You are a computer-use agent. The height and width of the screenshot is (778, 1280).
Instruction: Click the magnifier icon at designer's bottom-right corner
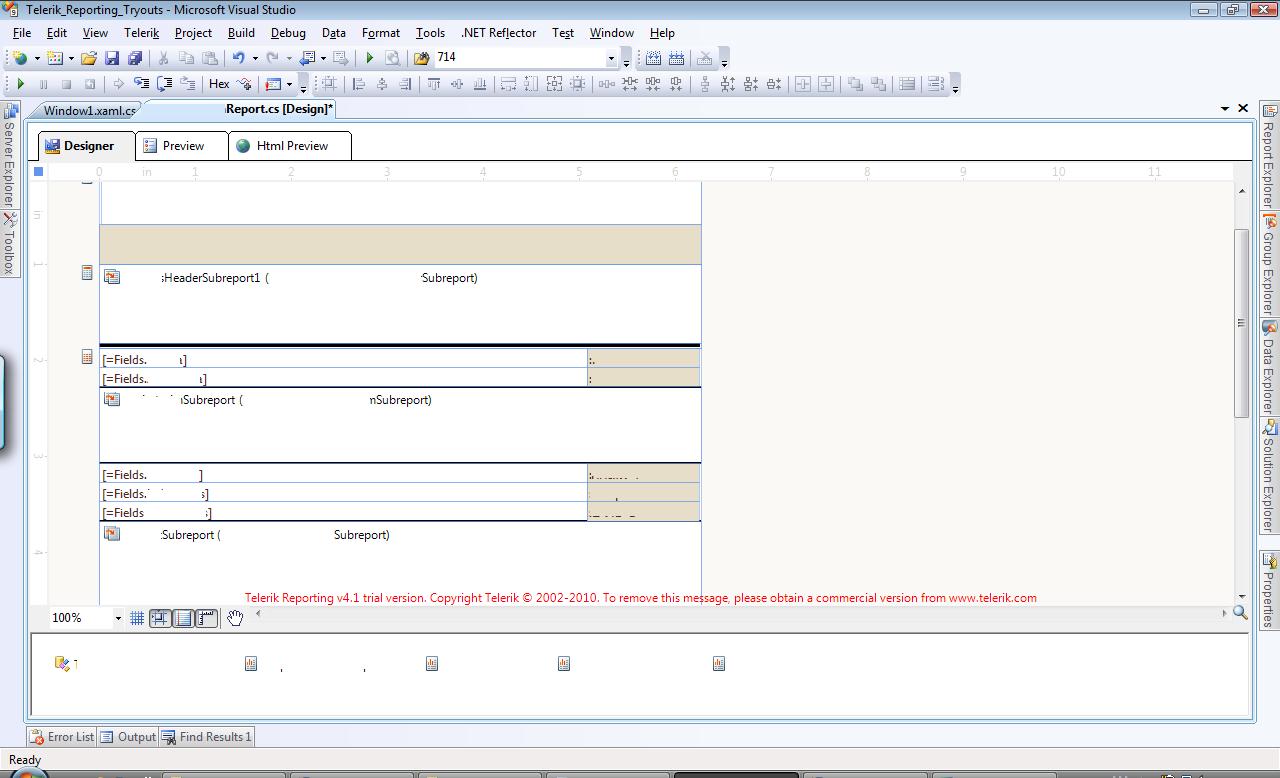pyautogui.click(x=1240, y=612)
